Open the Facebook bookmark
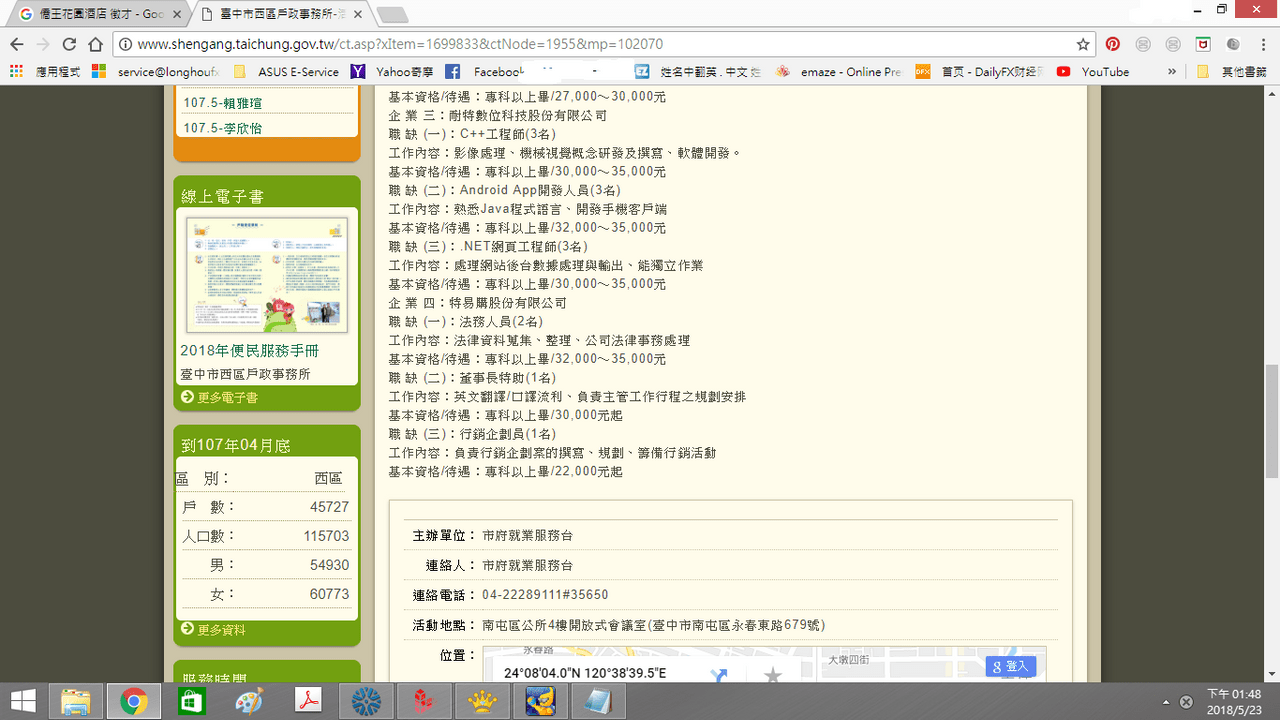Screen dimensions: 1280x720 point(484,72)
